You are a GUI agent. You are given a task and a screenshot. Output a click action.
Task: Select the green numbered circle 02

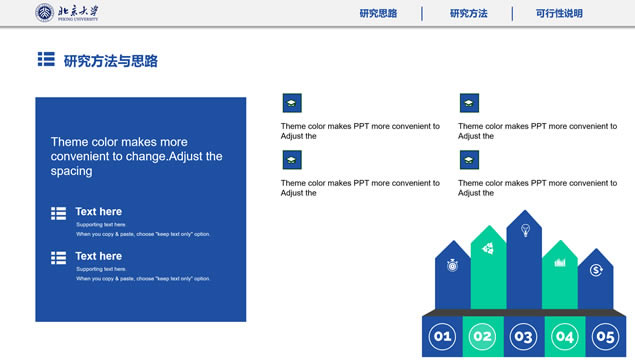(482, 336)
